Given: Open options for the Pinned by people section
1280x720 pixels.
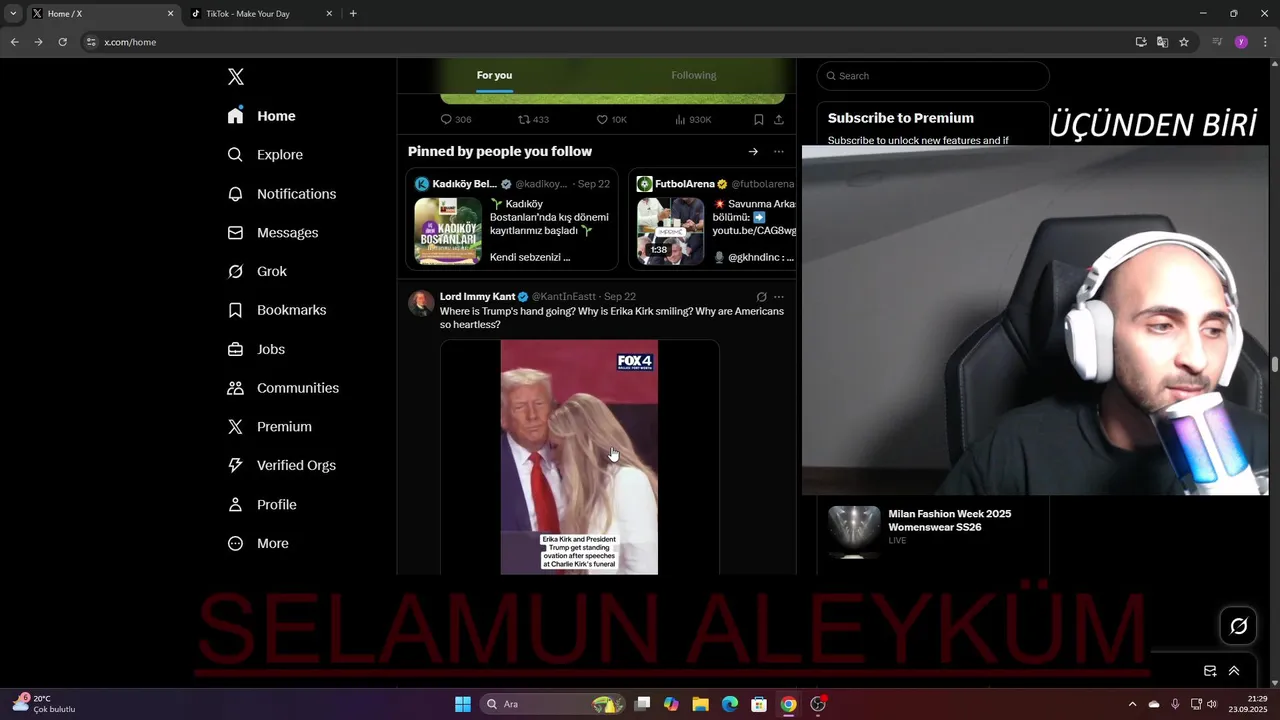Looking at the screenshot, I should [x=779, y=152].
